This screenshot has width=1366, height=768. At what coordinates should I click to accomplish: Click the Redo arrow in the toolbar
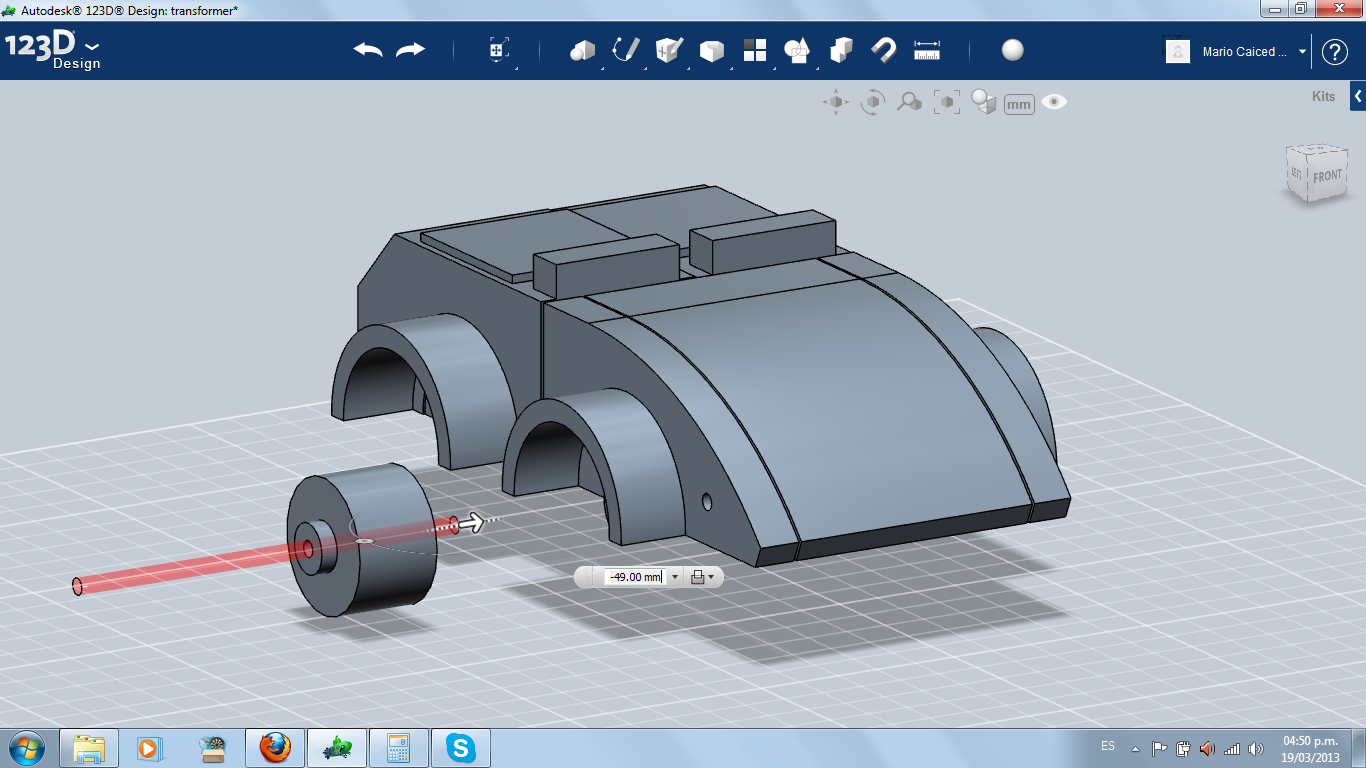[x=410, y=50]
